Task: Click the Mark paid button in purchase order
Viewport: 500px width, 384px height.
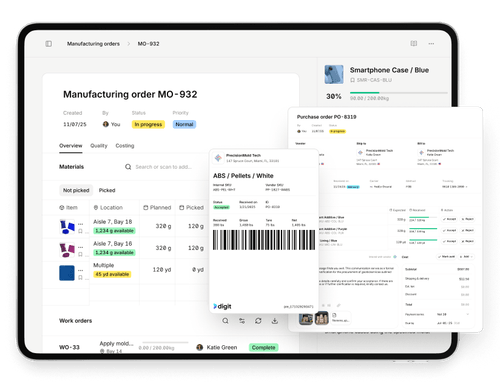Action: (x=446, y=257)
